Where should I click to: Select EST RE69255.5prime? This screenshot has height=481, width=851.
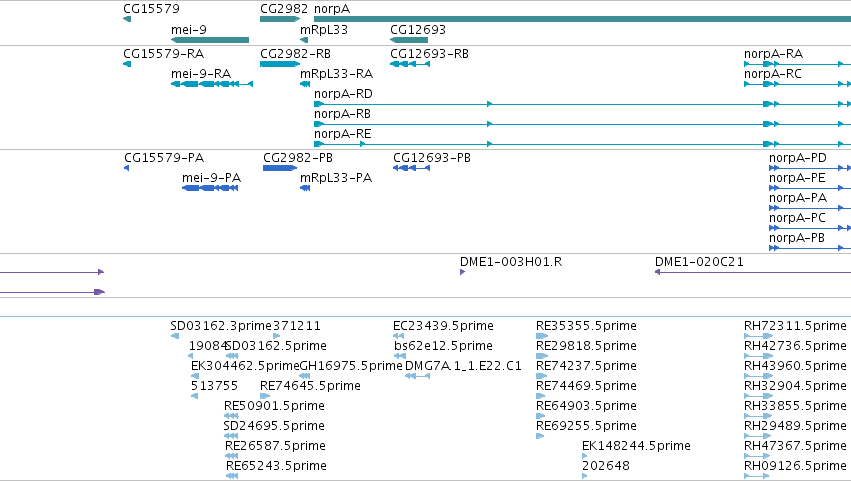(586, 427)
